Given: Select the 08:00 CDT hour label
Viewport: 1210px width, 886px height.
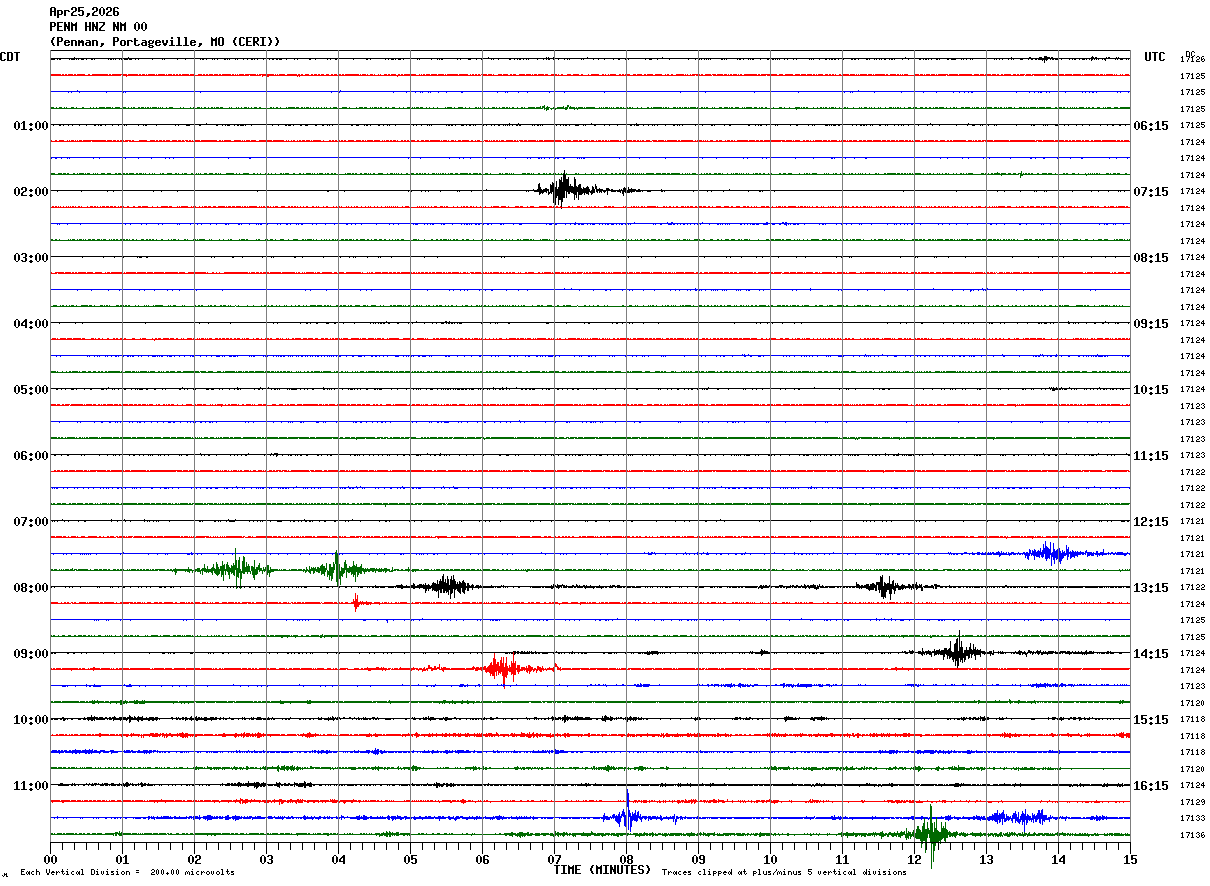Looking at the screenshot, I should [30, 588].
